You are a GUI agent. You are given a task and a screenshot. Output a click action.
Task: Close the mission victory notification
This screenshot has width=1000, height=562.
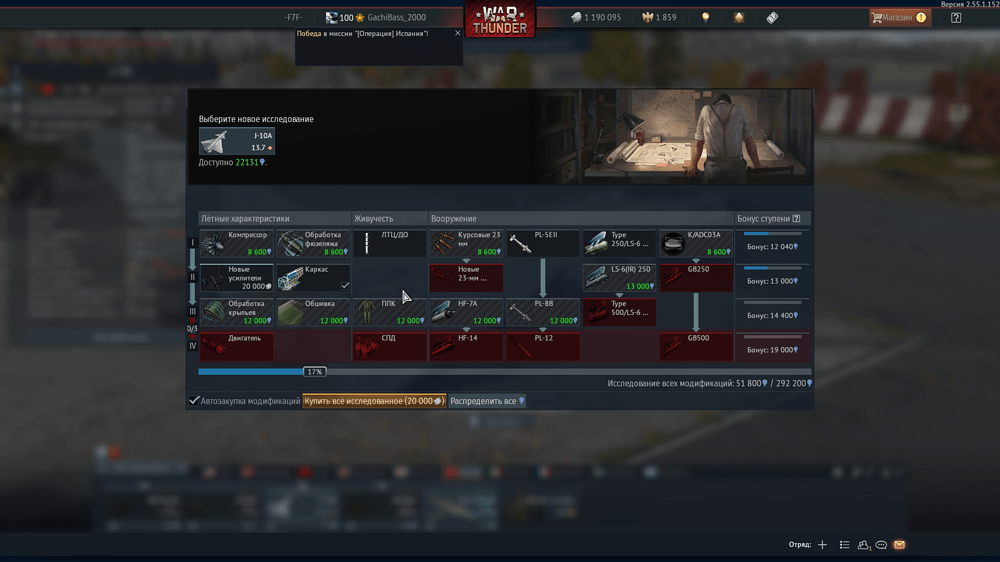(457, 33)
